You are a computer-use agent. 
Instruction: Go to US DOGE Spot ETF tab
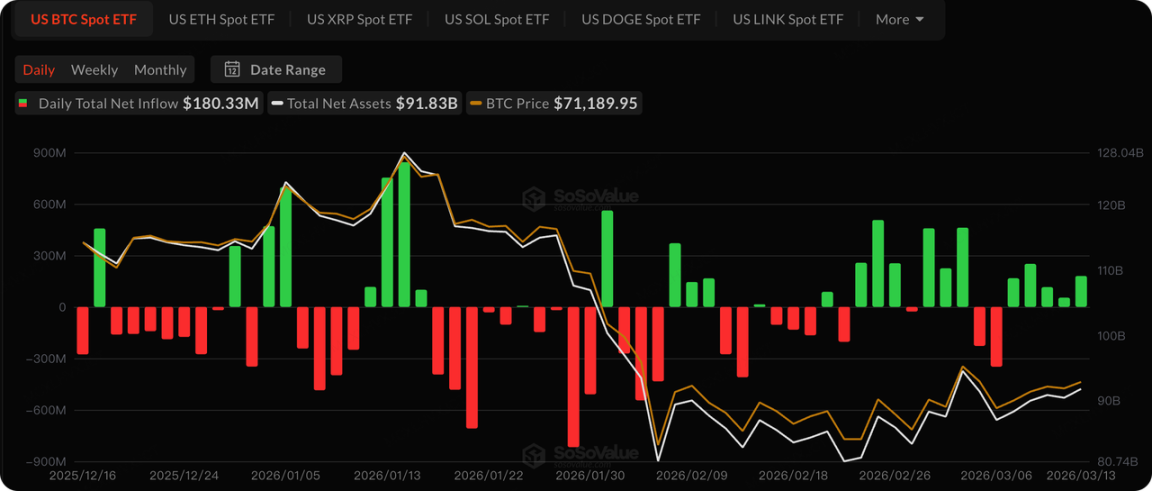pyautogui.click(x=641, y=19)
